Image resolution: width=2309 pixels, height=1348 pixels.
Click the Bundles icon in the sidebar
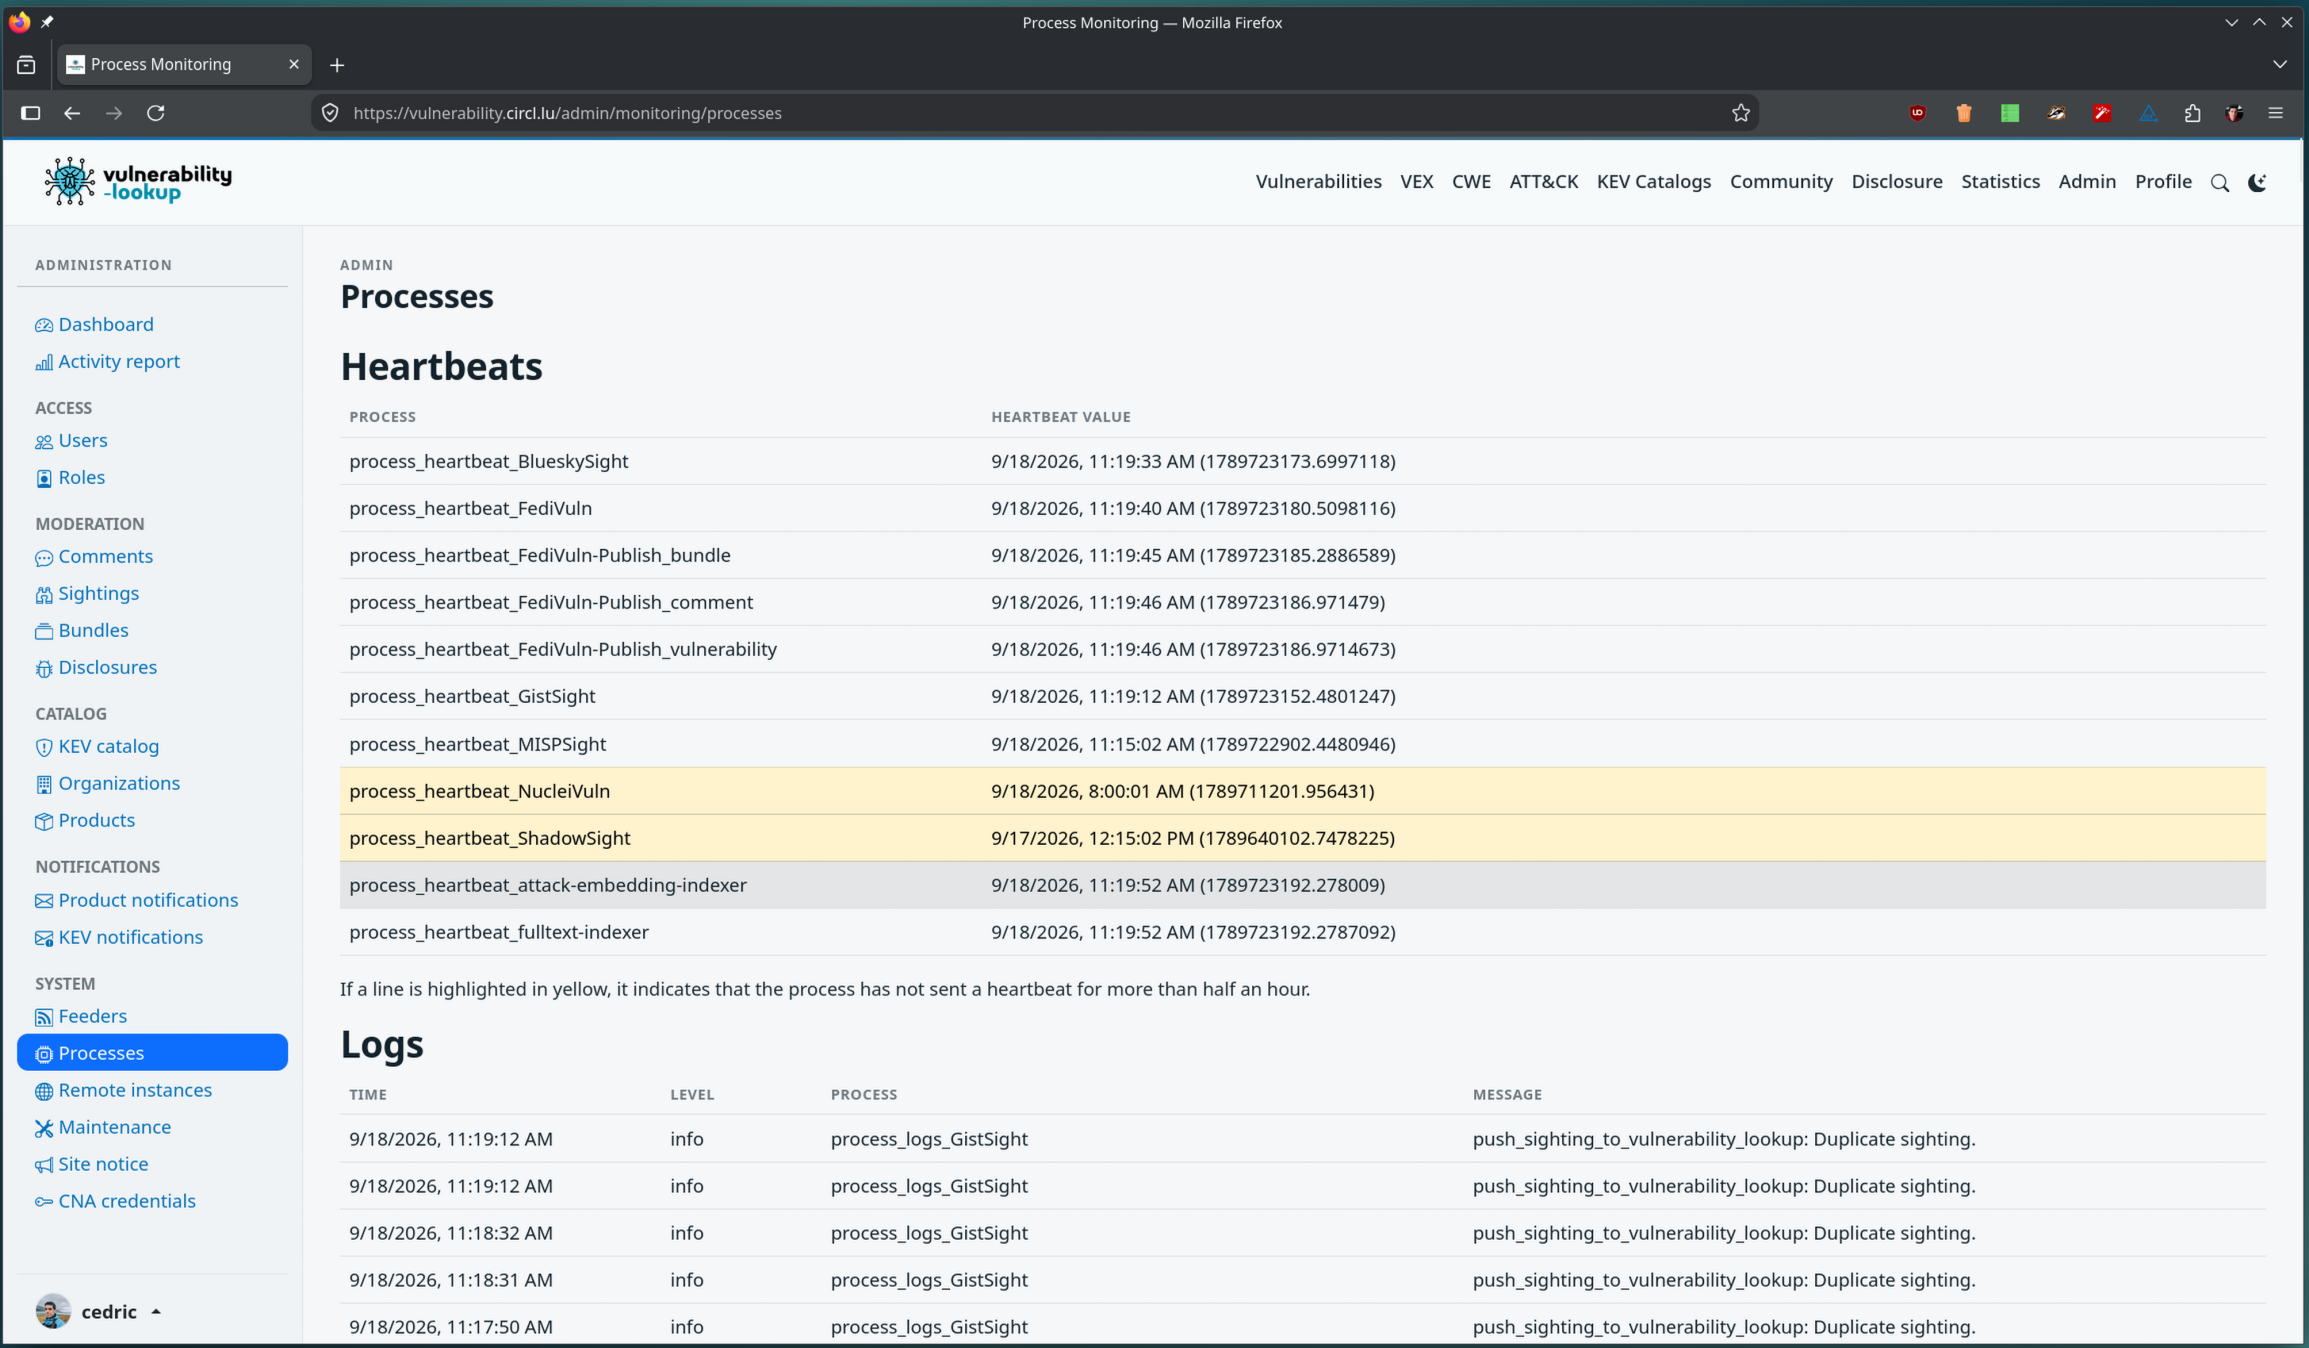(44, 631)
